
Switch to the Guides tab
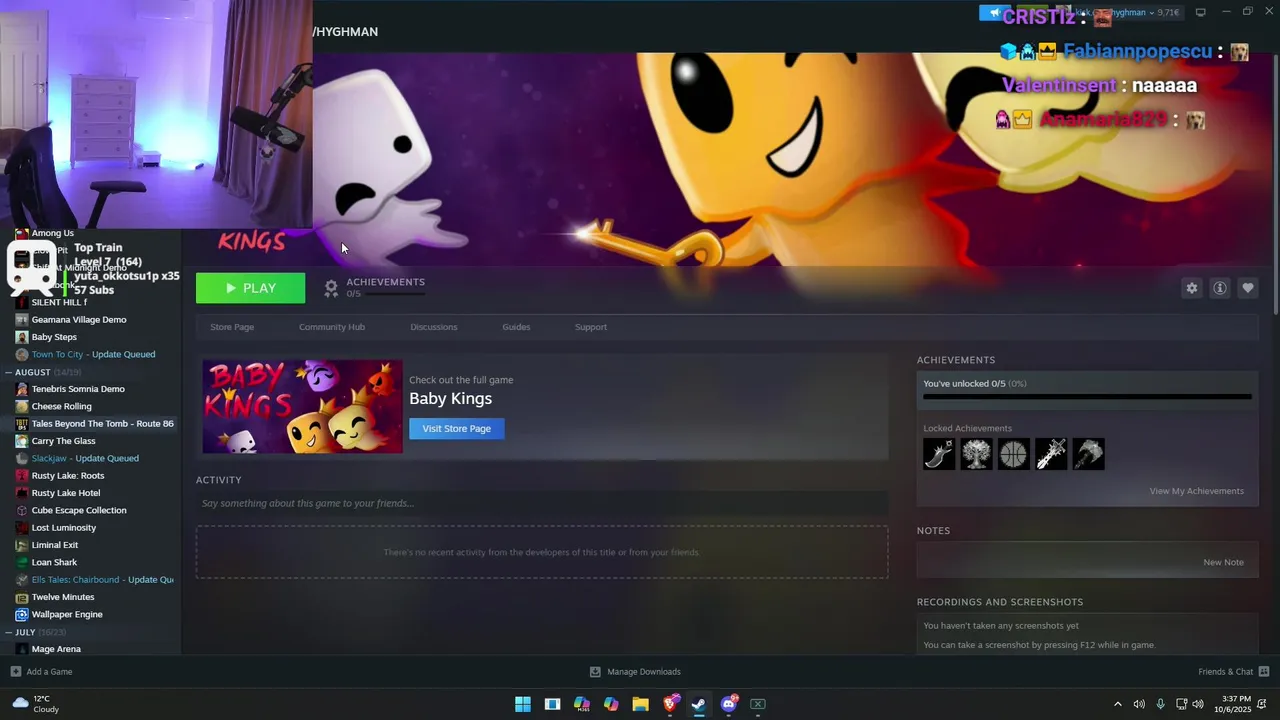pyautogui.click(x=516, y=327)
